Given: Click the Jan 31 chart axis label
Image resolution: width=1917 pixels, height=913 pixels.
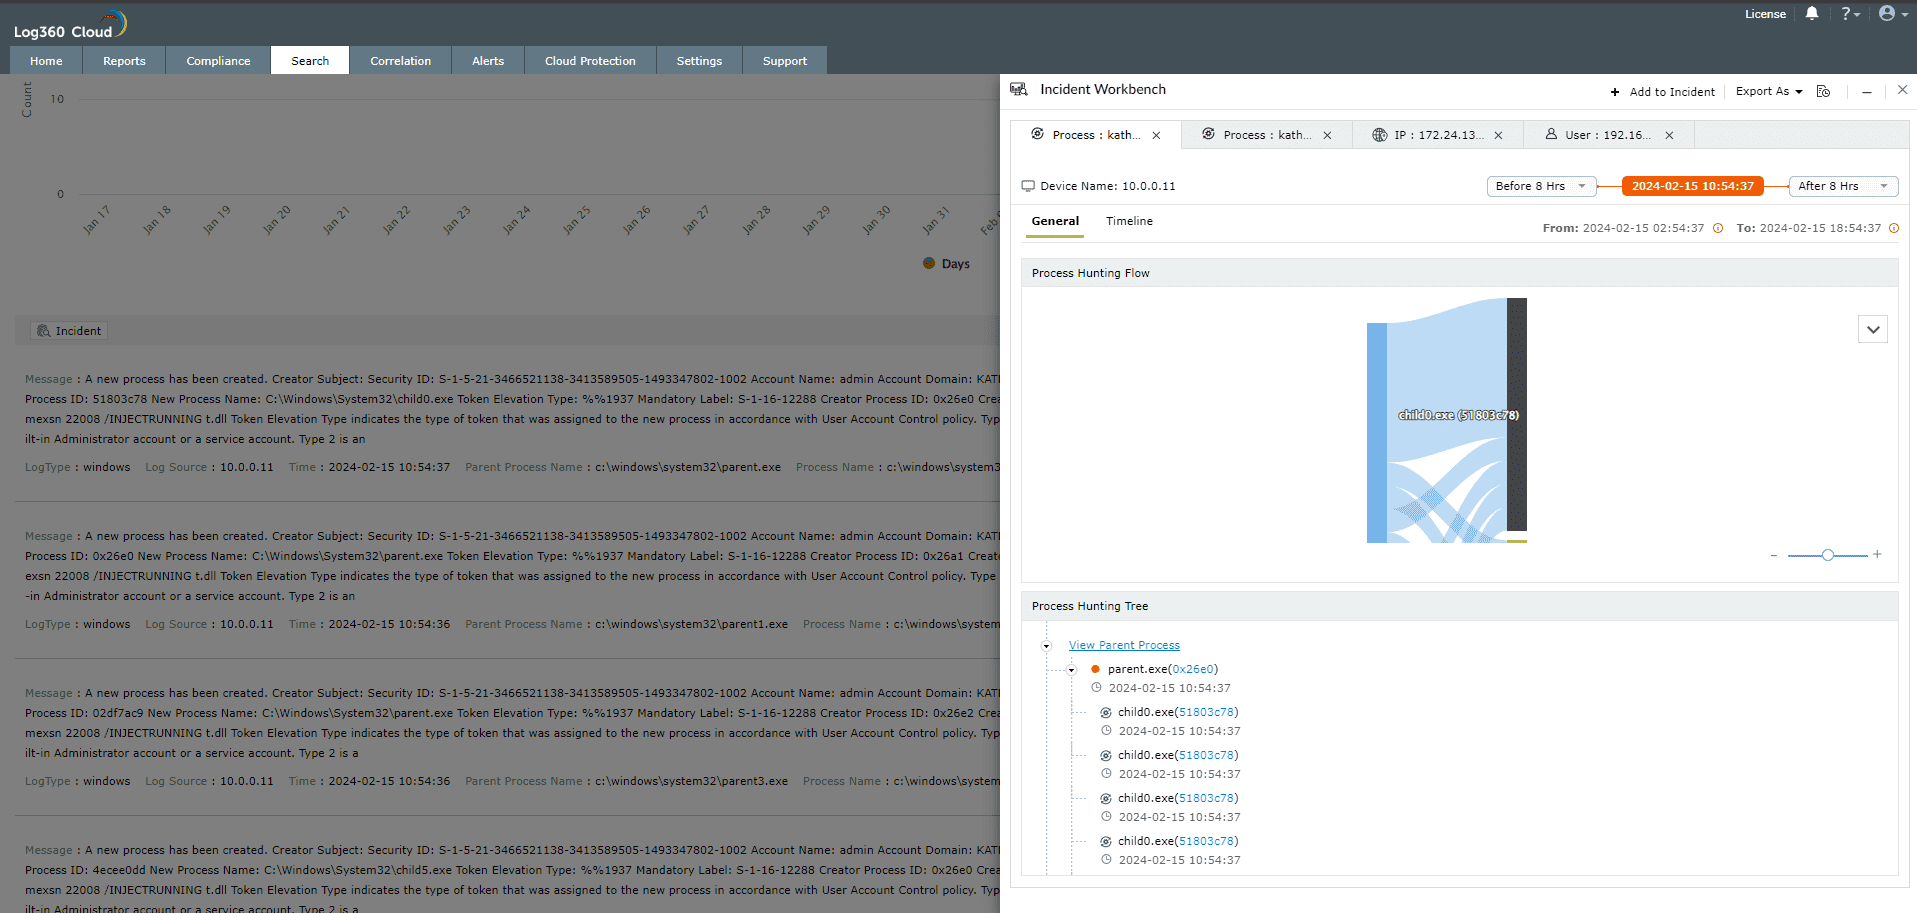Looking at the screenshot, I should [935, 220].
